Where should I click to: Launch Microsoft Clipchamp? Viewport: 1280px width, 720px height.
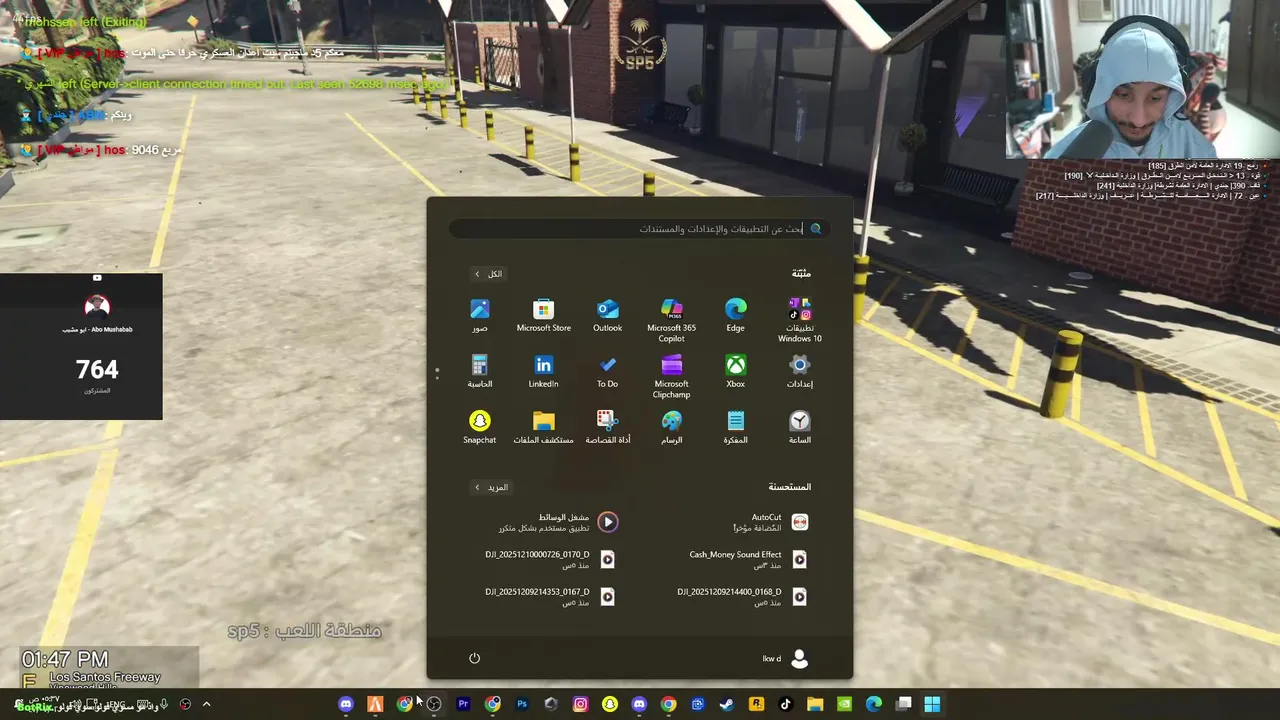pos(672,376)
